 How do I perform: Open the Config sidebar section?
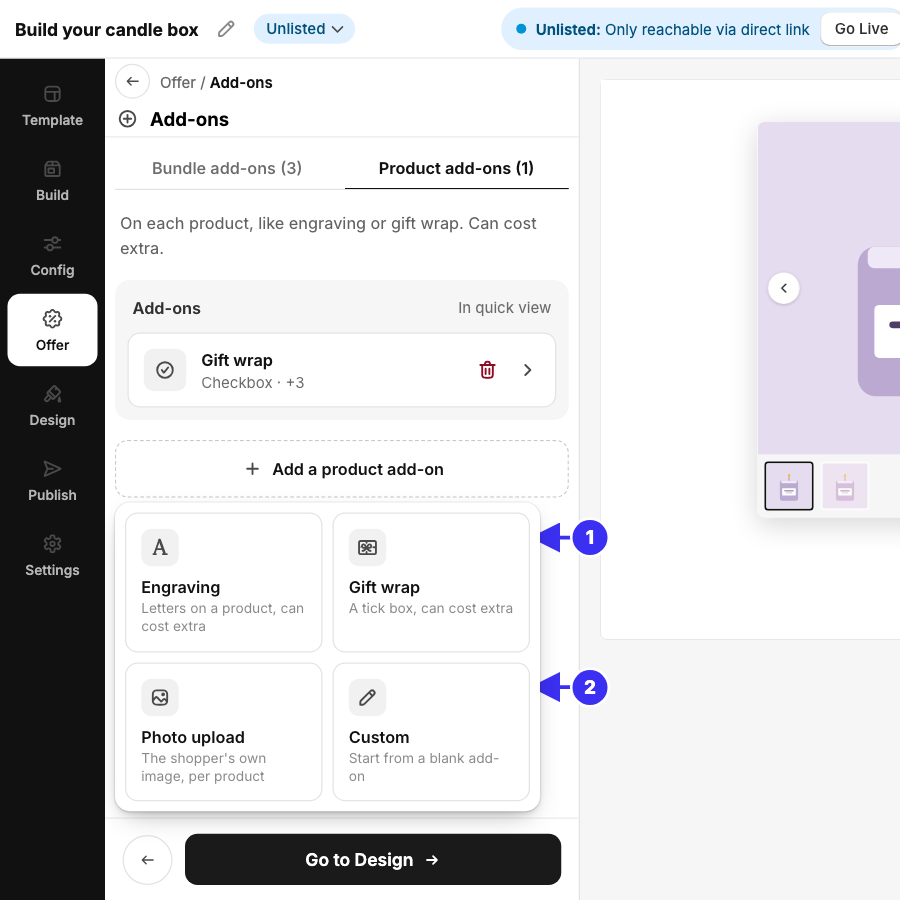[x=52, y=256]
